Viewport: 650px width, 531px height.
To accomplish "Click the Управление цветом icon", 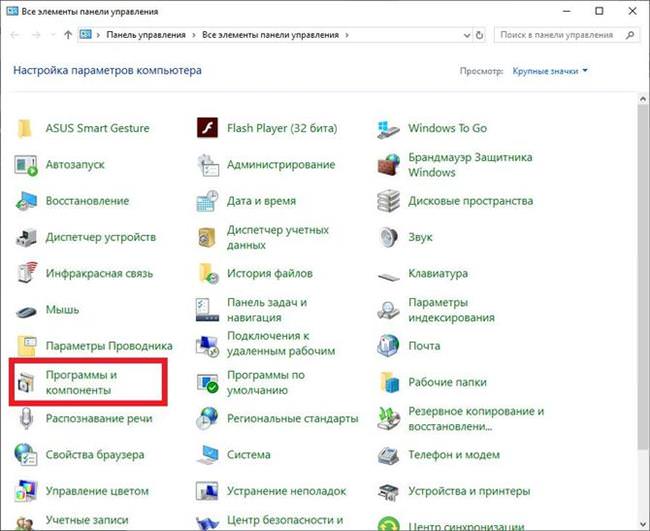I will (x=26, y=491).
